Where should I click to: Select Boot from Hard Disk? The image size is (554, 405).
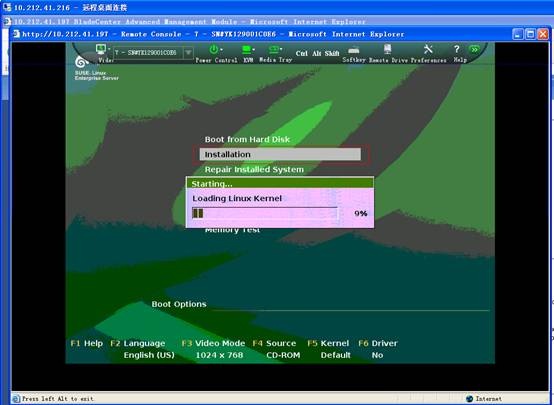tap(247, 139)
